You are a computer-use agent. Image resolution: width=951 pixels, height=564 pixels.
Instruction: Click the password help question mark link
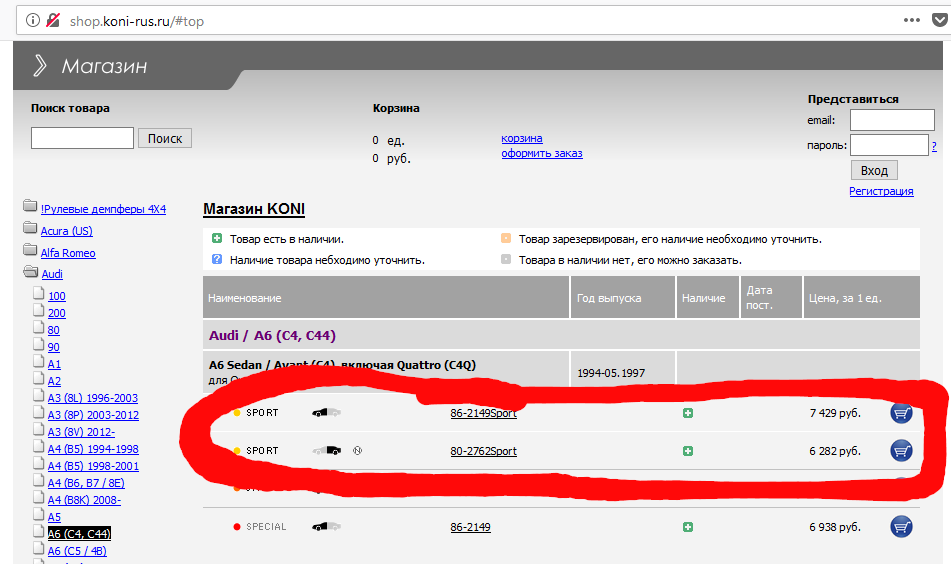[x=934, y=146]
